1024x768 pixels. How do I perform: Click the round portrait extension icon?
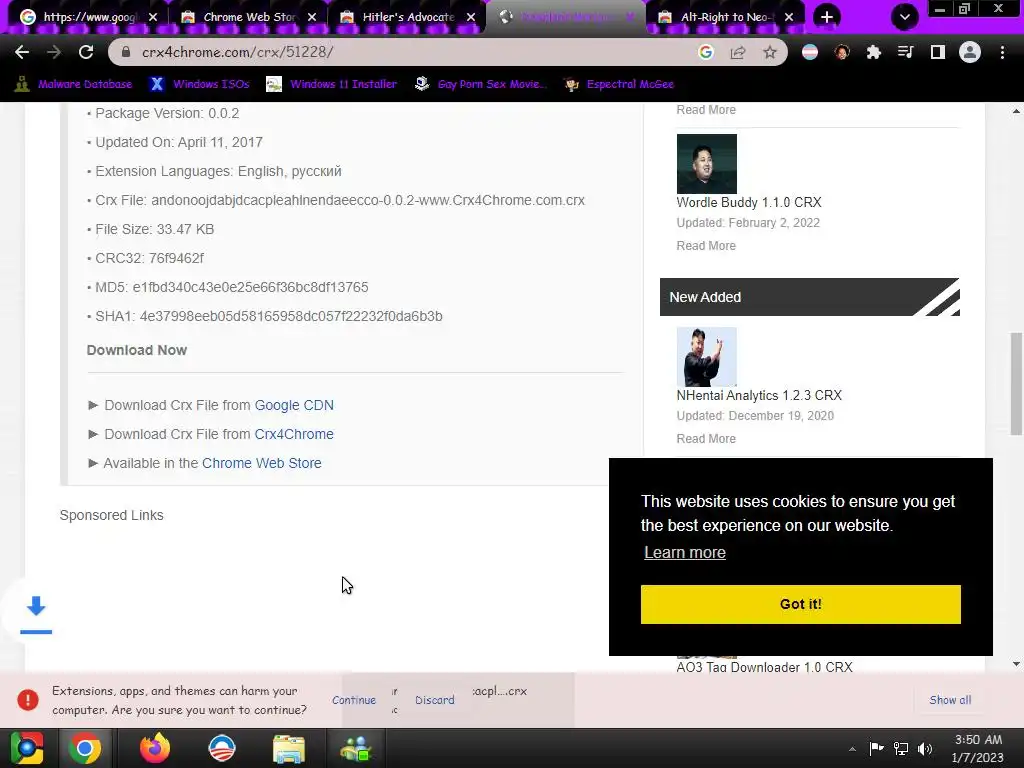pyautogui.click(x=842, y=52)
